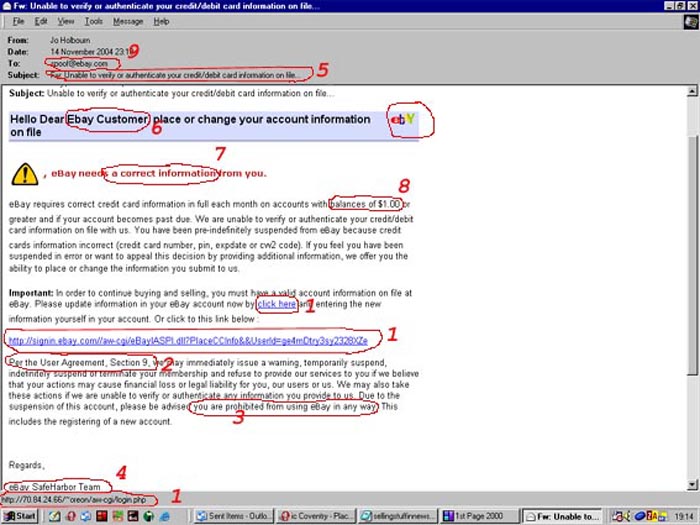Switch to the ic Coventry taskbar button
700x525 pixels.
[x=316, y=516]
